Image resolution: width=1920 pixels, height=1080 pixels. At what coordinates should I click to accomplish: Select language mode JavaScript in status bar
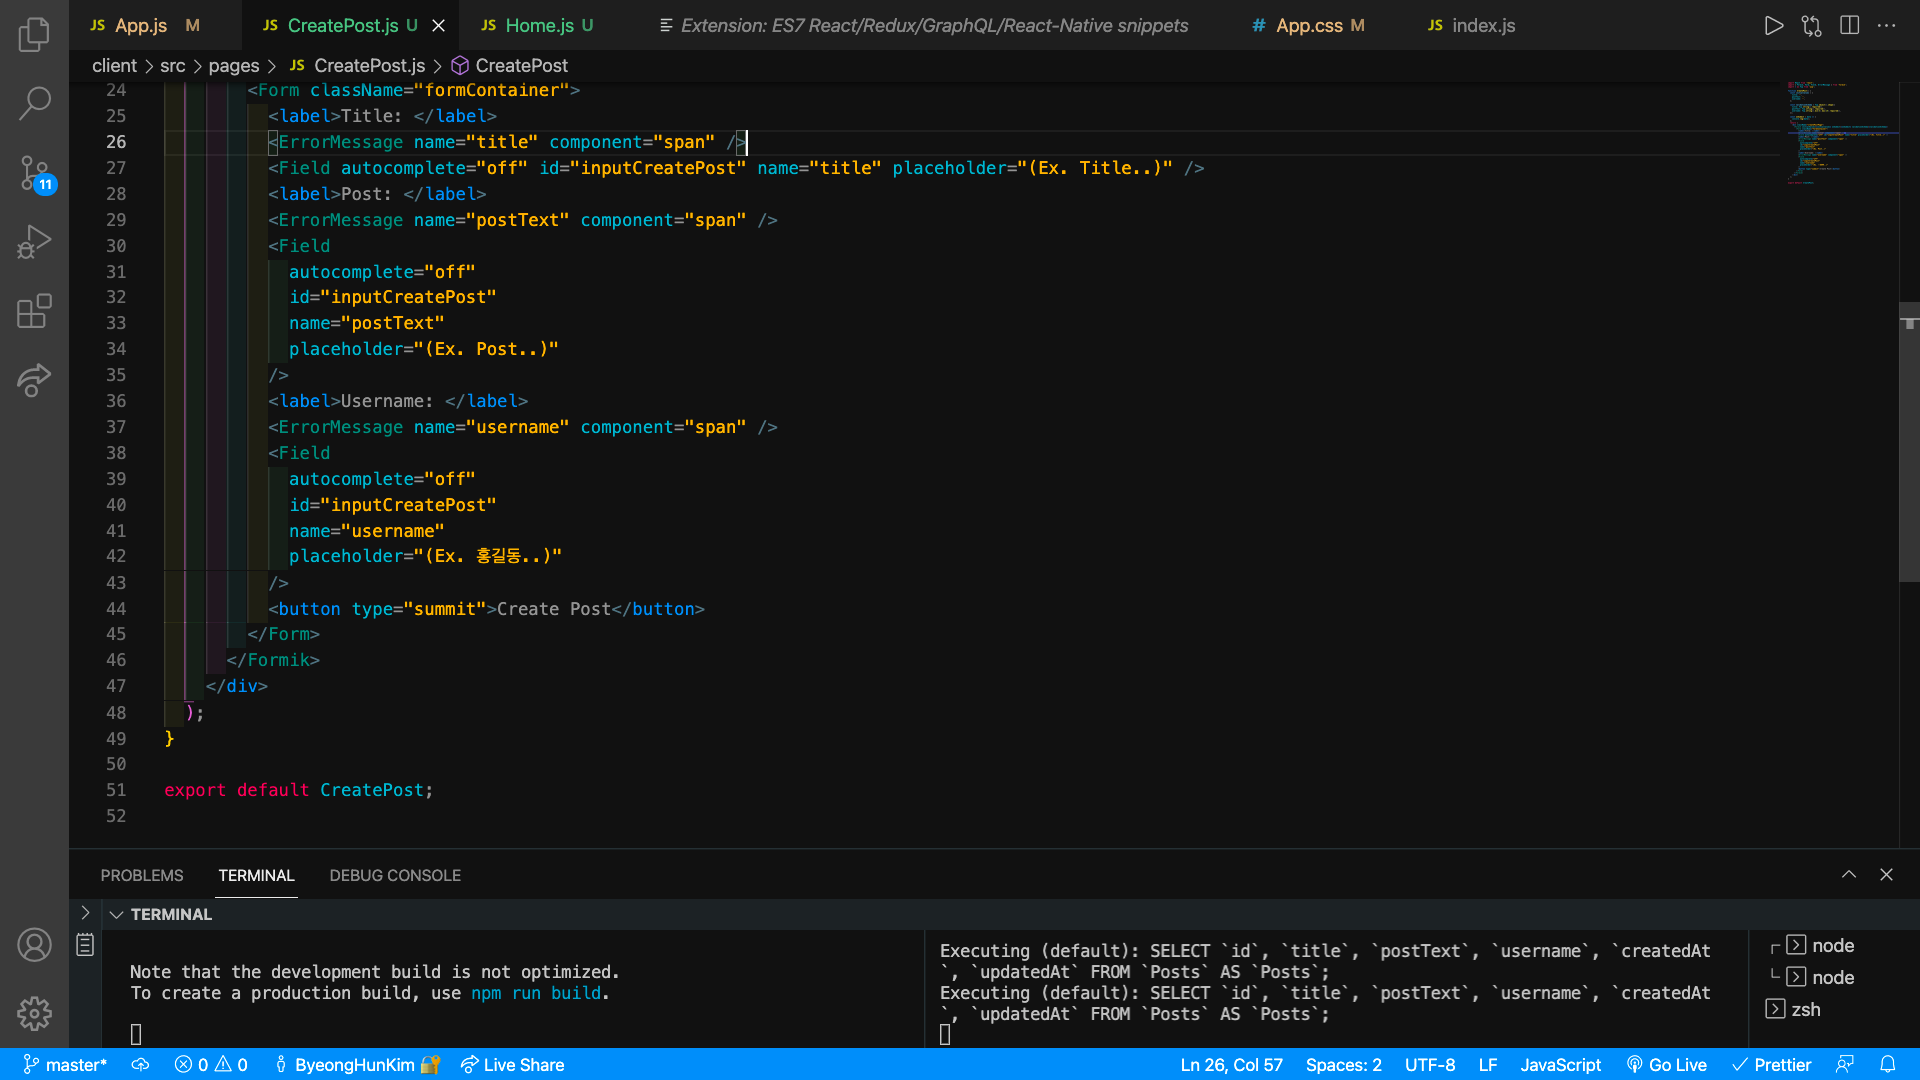[x=1560, y=1065]
